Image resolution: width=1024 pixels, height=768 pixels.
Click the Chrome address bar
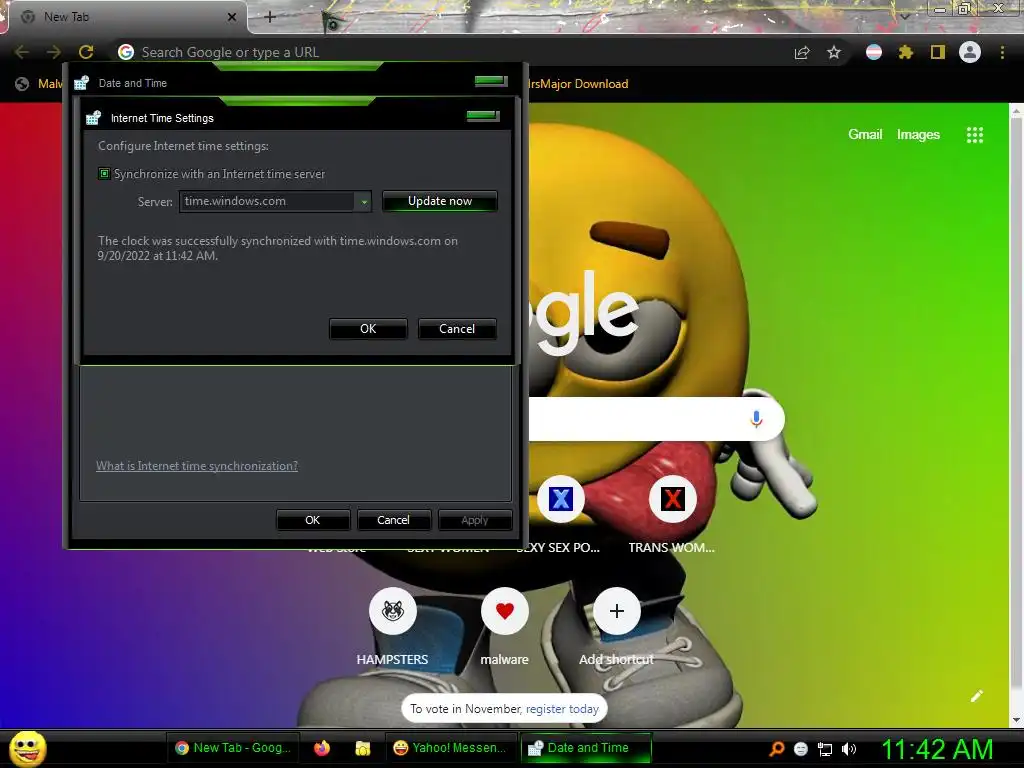click(x=451, y=52)
